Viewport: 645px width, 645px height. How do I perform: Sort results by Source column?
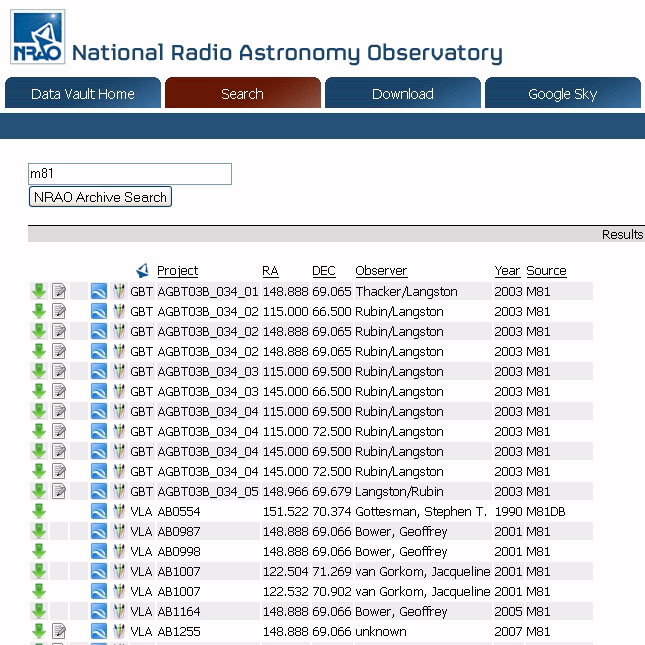coord(546,271)
